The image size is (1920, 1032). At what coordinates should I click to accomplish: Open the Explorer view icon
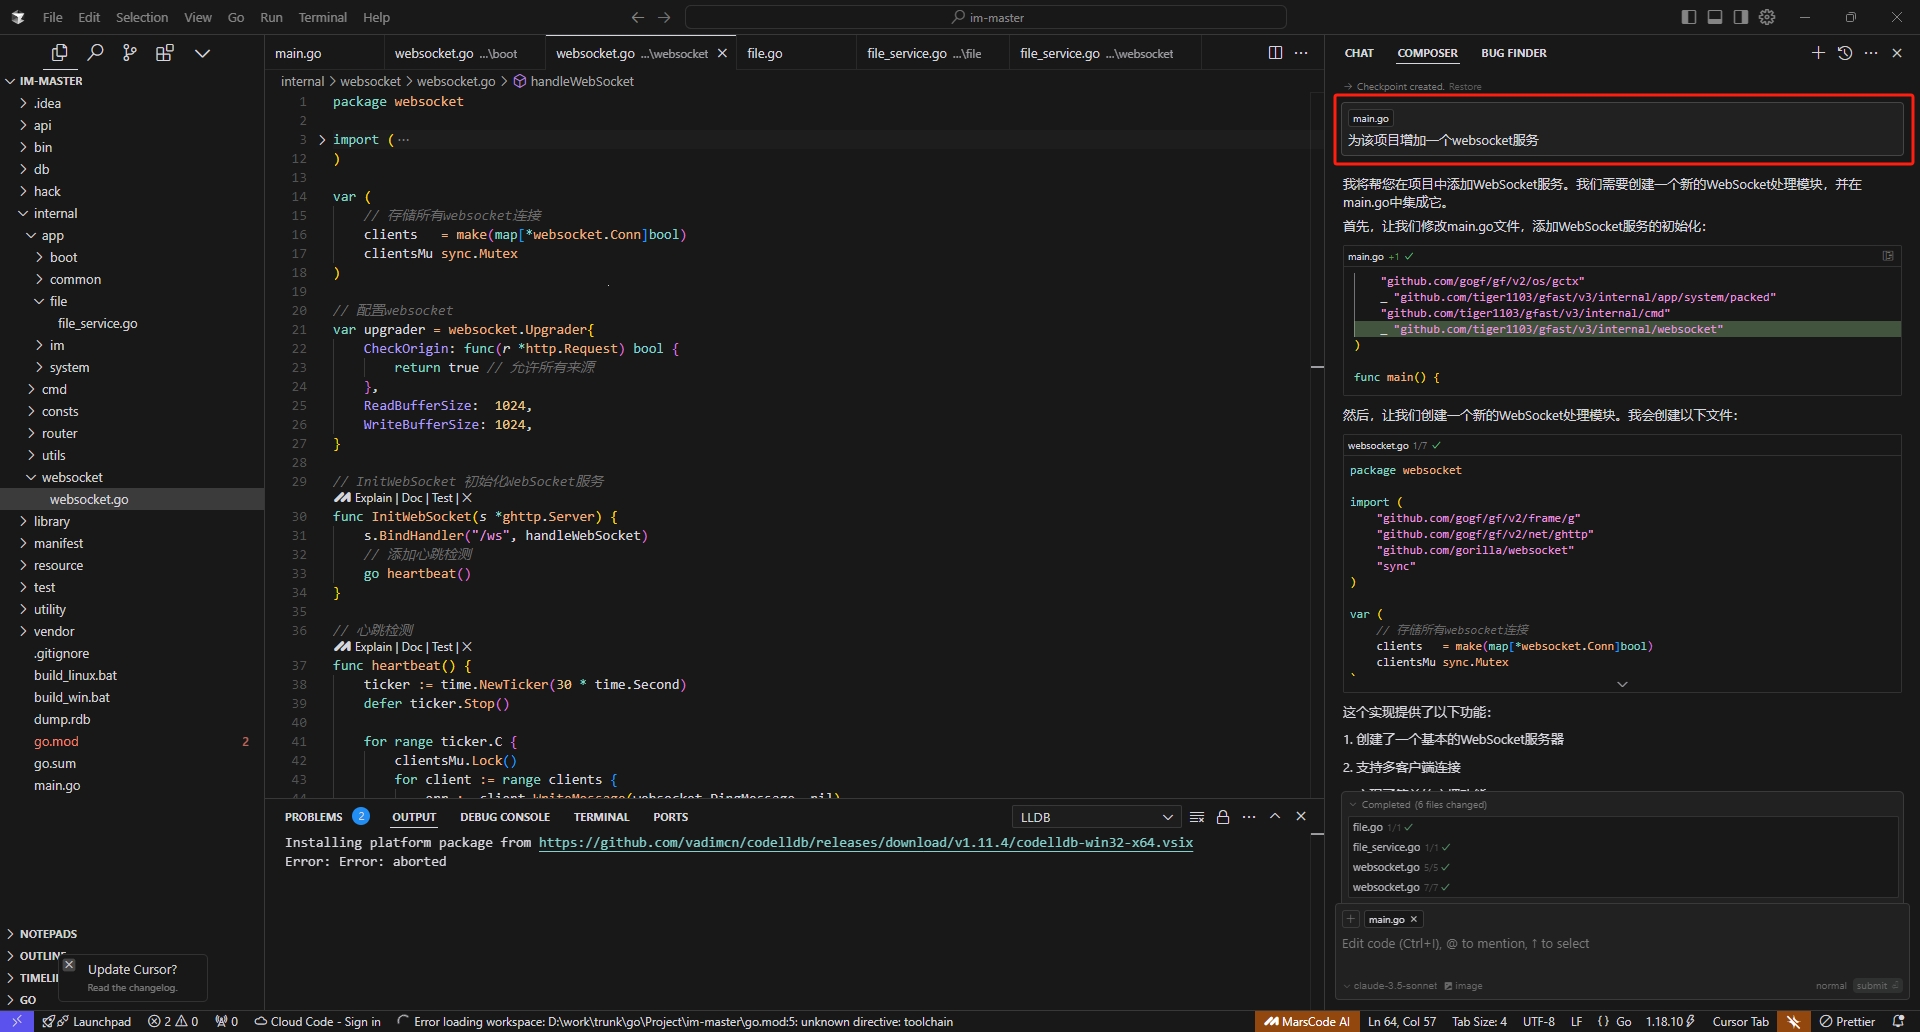tap(60, 53)
